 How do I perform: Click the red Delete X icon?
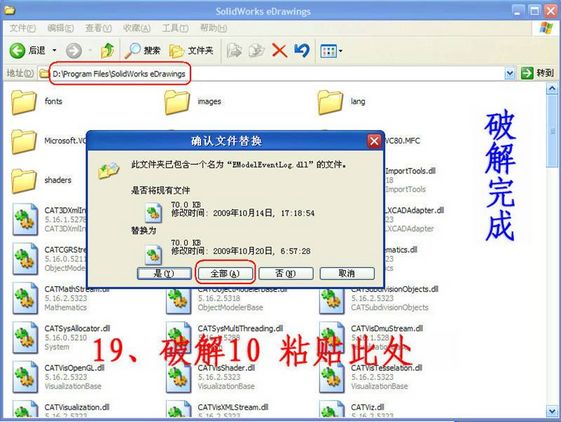pos(279,50)
